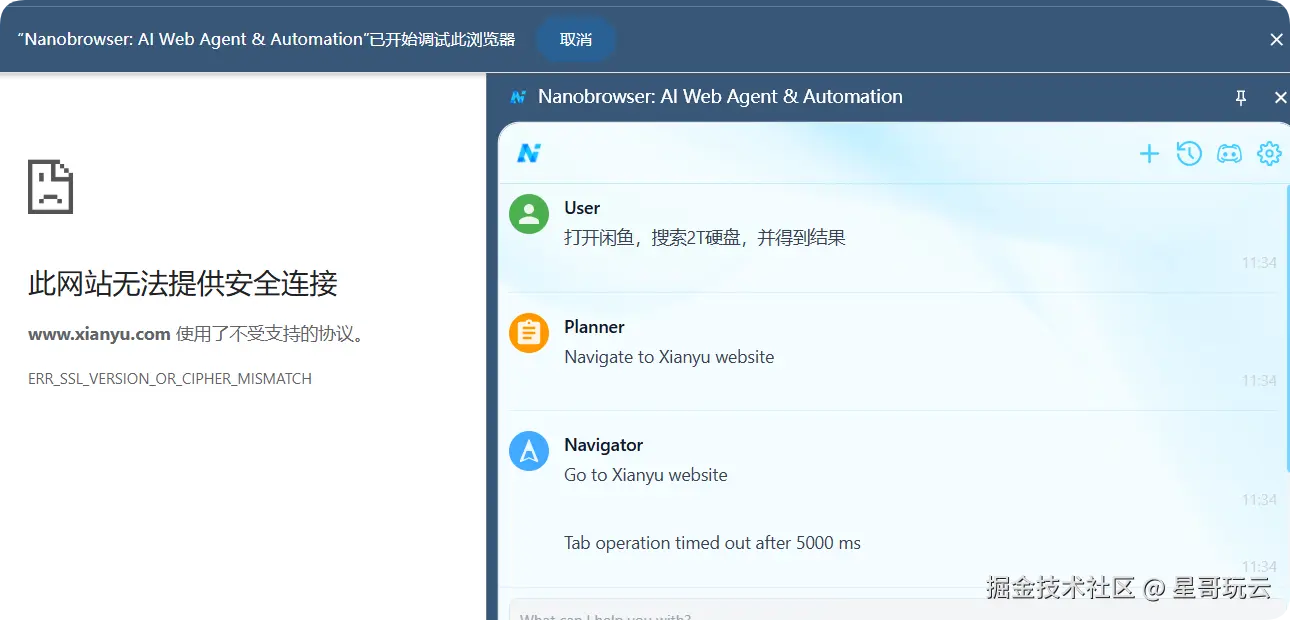Image resolution: width=1290 pixels, height=620 pixels.
Task: Click the Nanobrowser logo in chat header
Action: point(529,153)
